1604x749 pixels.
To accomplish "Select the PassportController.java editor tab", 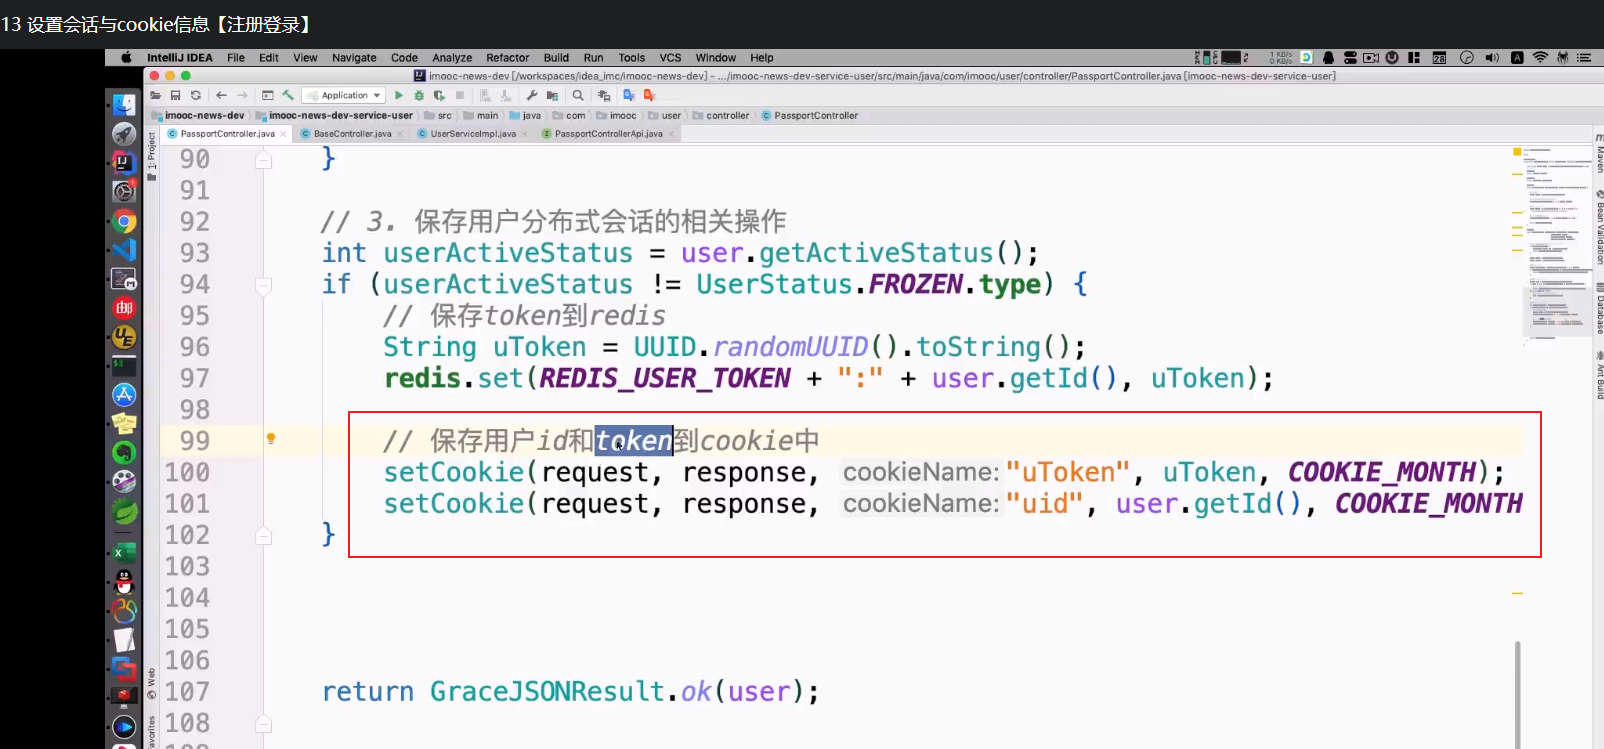I will (227, 134).
